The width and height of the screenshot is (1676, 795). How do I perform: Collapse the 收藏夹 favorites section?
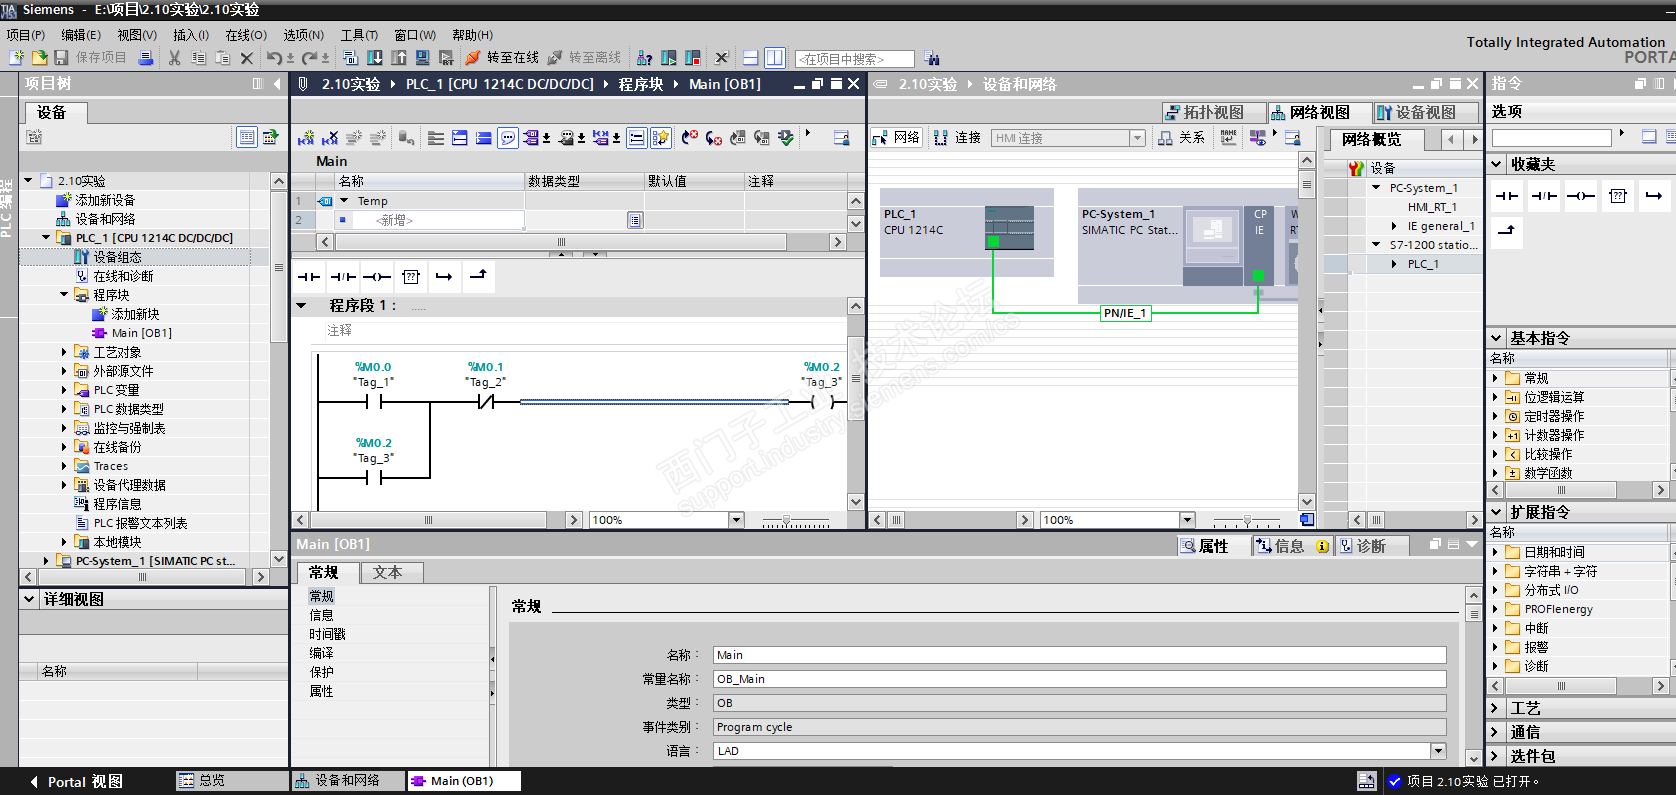click(1497, 164)
